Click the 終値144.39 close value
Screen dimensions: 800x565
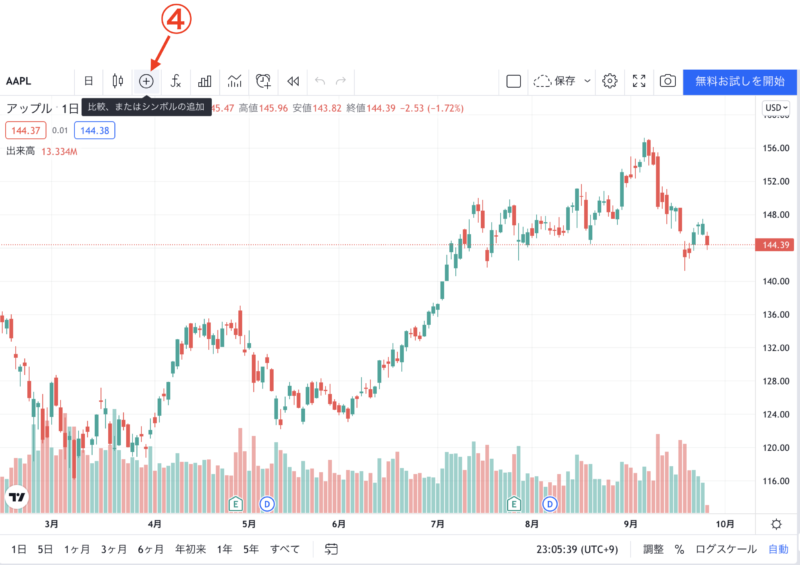click(x=371, y=108)
